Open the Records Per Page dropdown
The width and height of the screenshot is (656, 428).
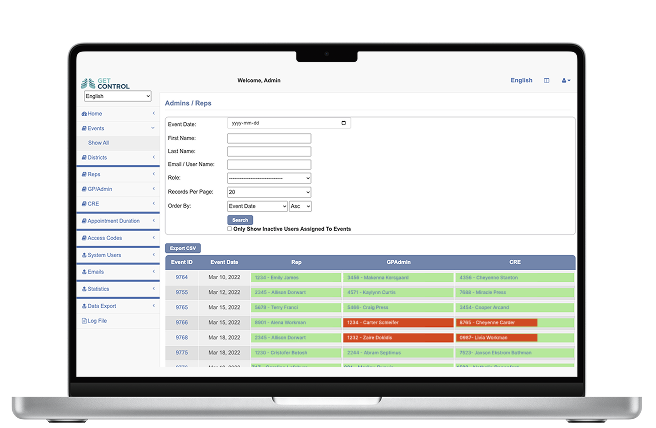pyautogui.click(x=269, y=191)
